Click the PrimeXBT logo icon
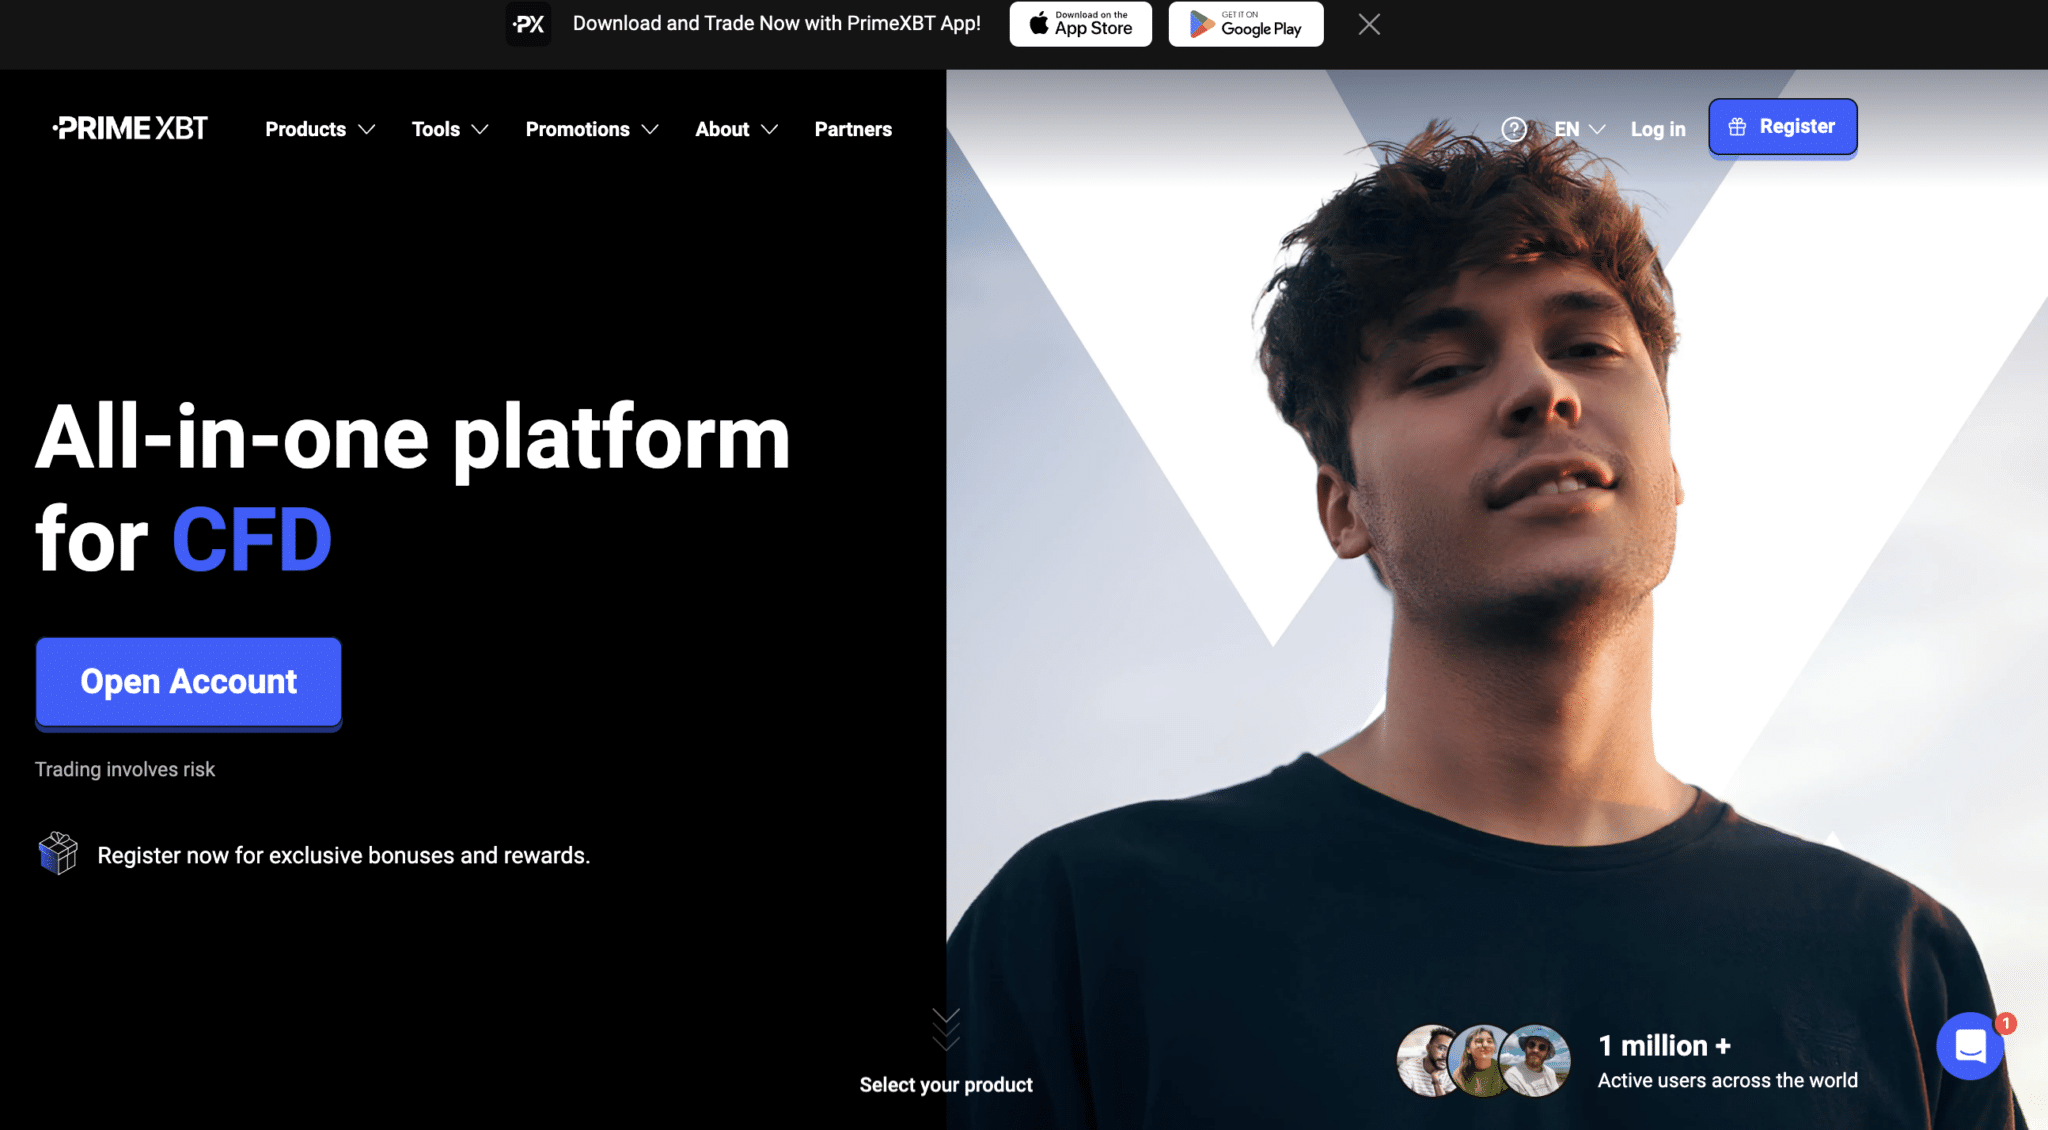This screenshot has width=2048, height=1130. tap(127, 128)
